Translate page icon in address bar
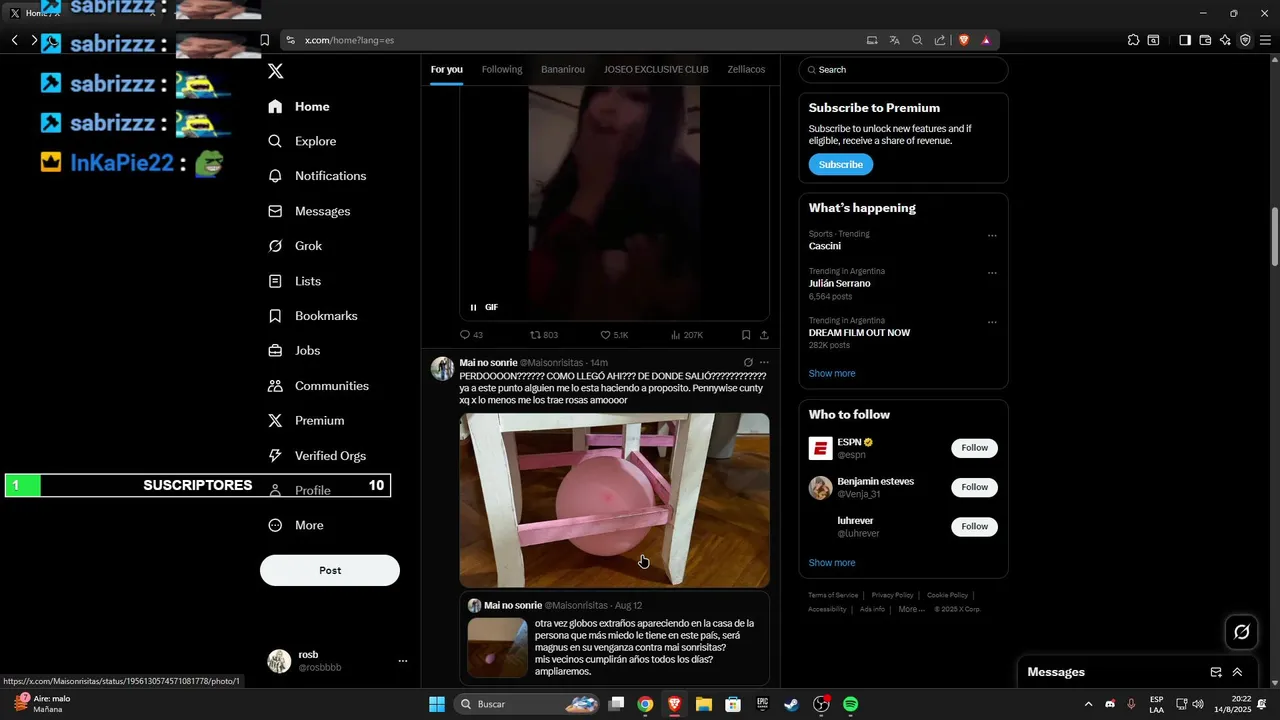Image resolution: width=1280 pixels, height=720 pixels. pyautogui.click(x=895, y=40)
